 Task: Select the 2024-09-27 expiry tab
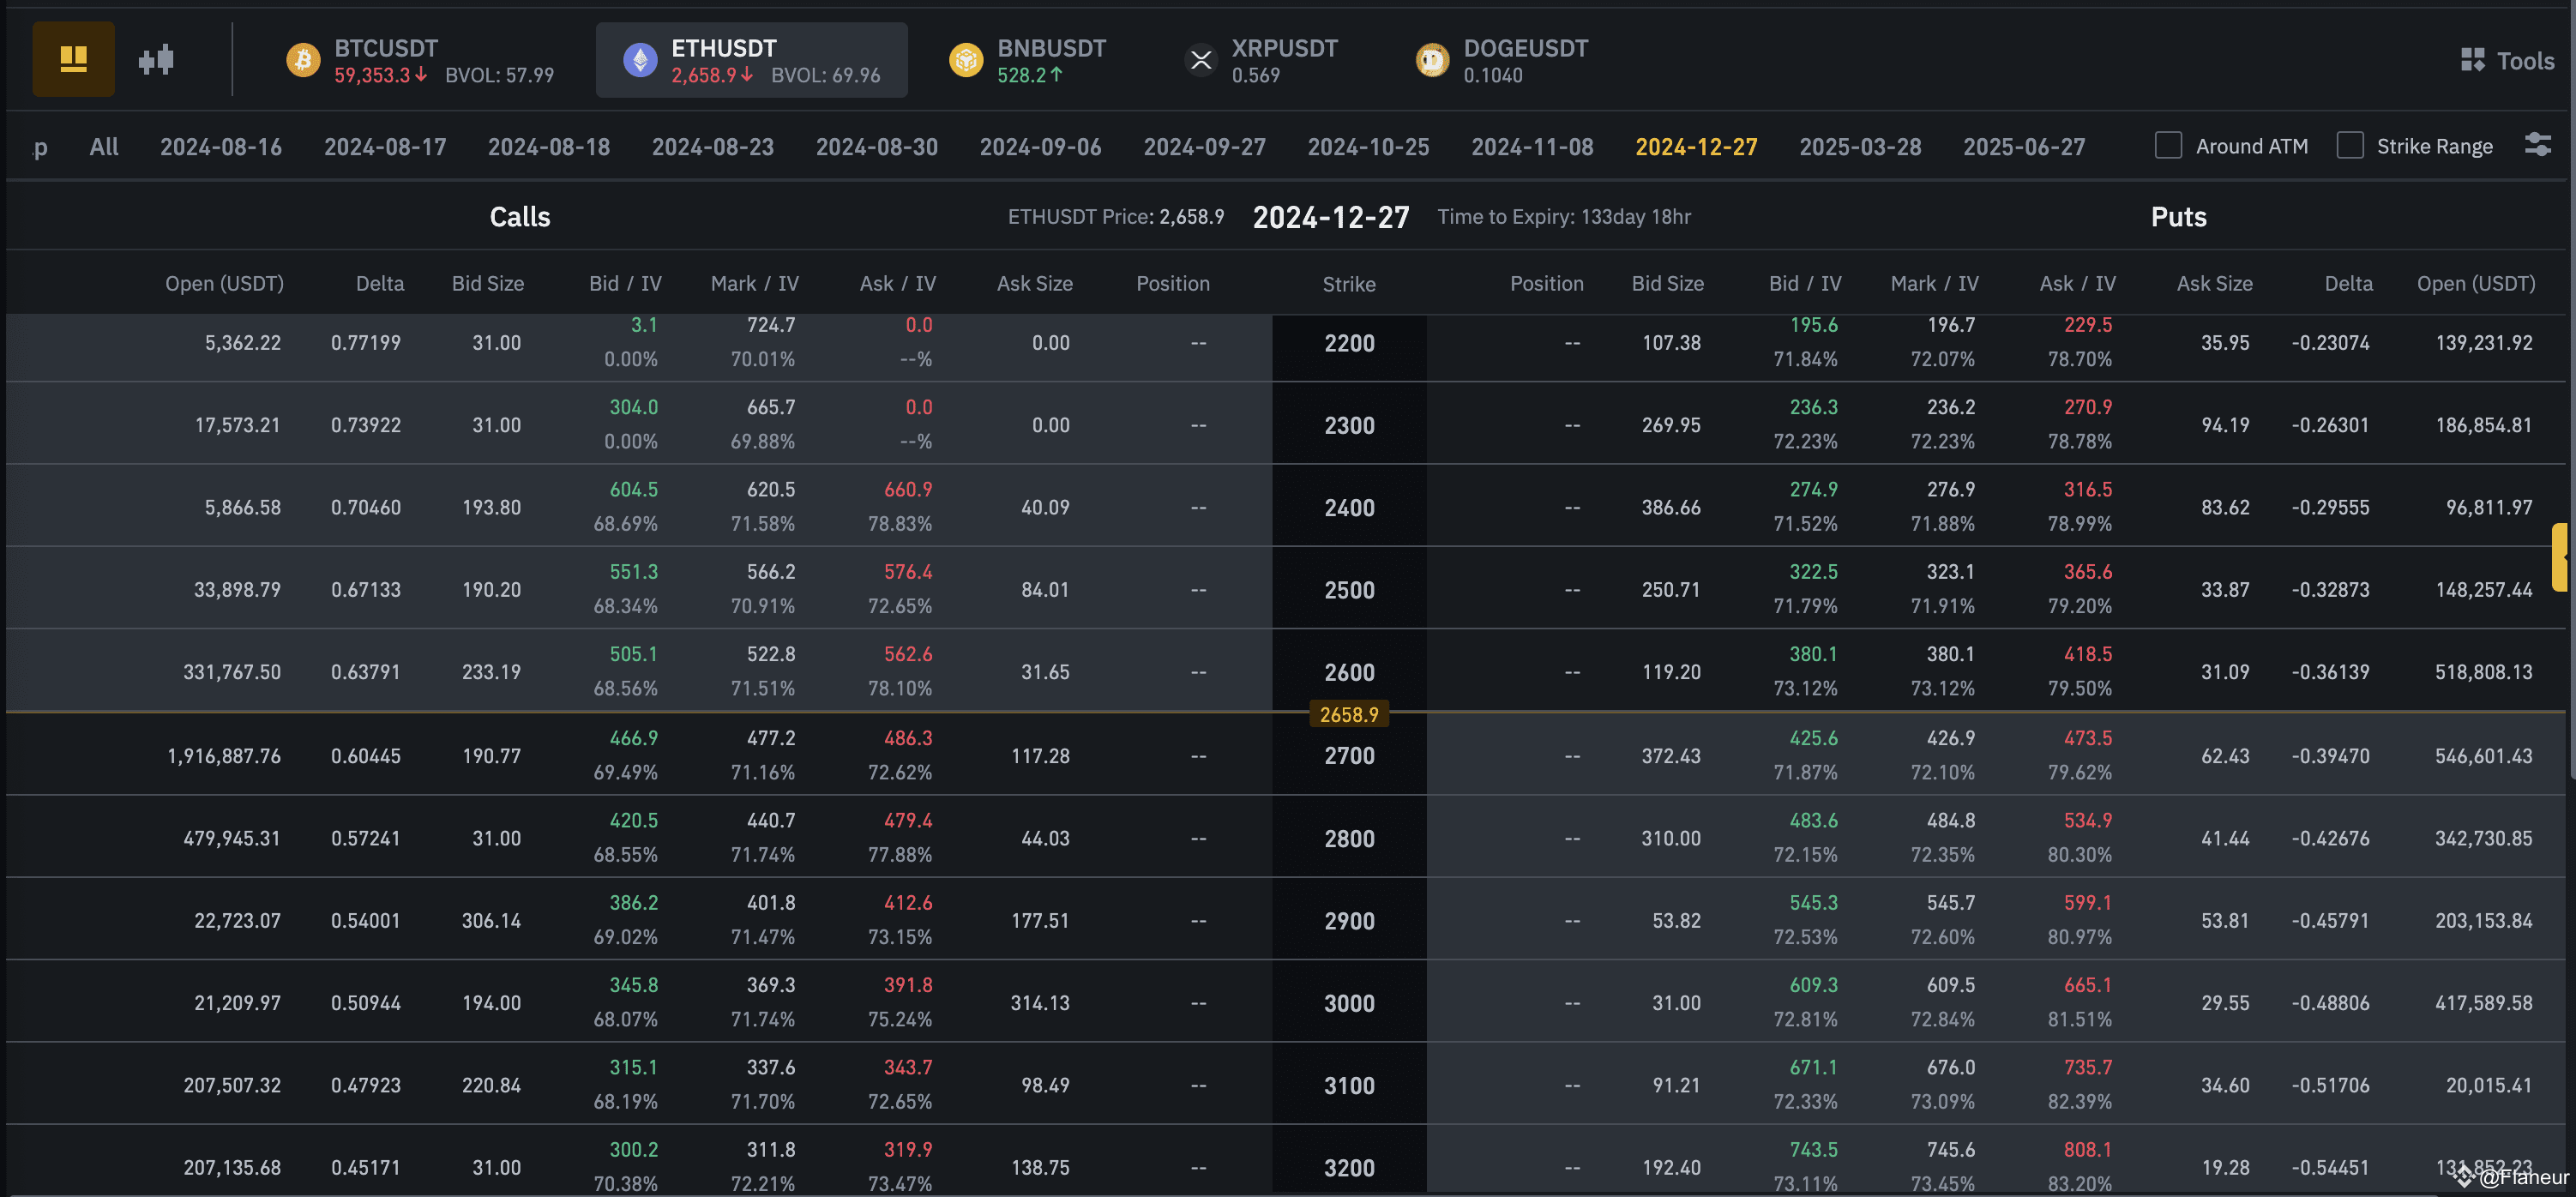pos(1204,147)
